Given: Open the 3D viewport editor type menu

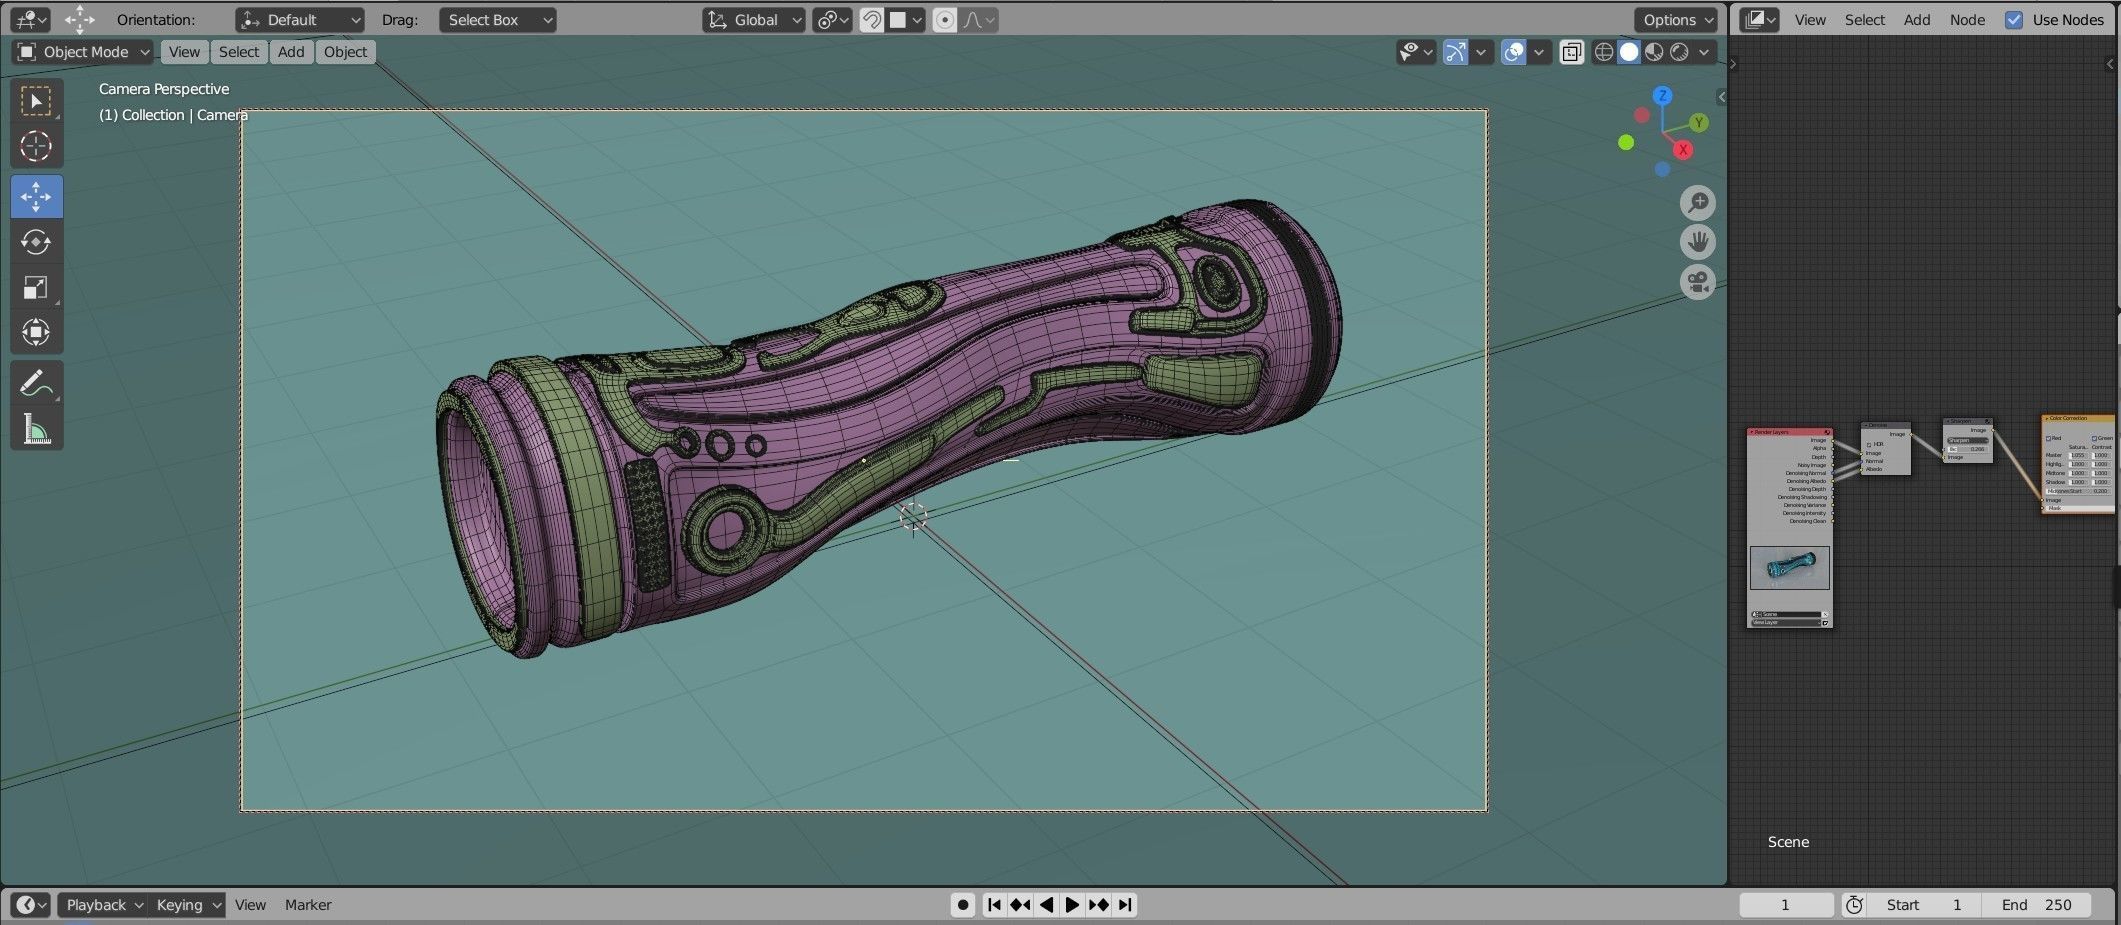Looking at the screenshot, I should tap(33, 19).
